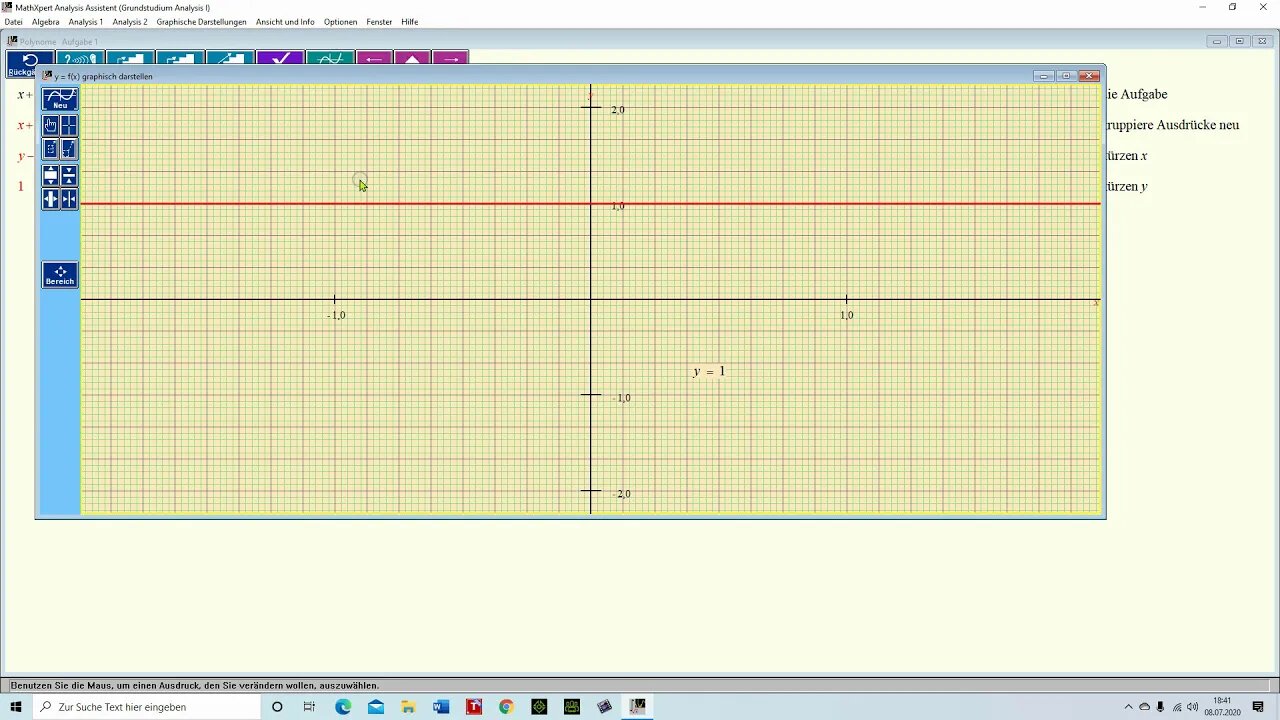The width and height of the screenshot is (1280, 720).
Task: Click the purple left arrow toolbar button
Action: click(x=374, y=59)
